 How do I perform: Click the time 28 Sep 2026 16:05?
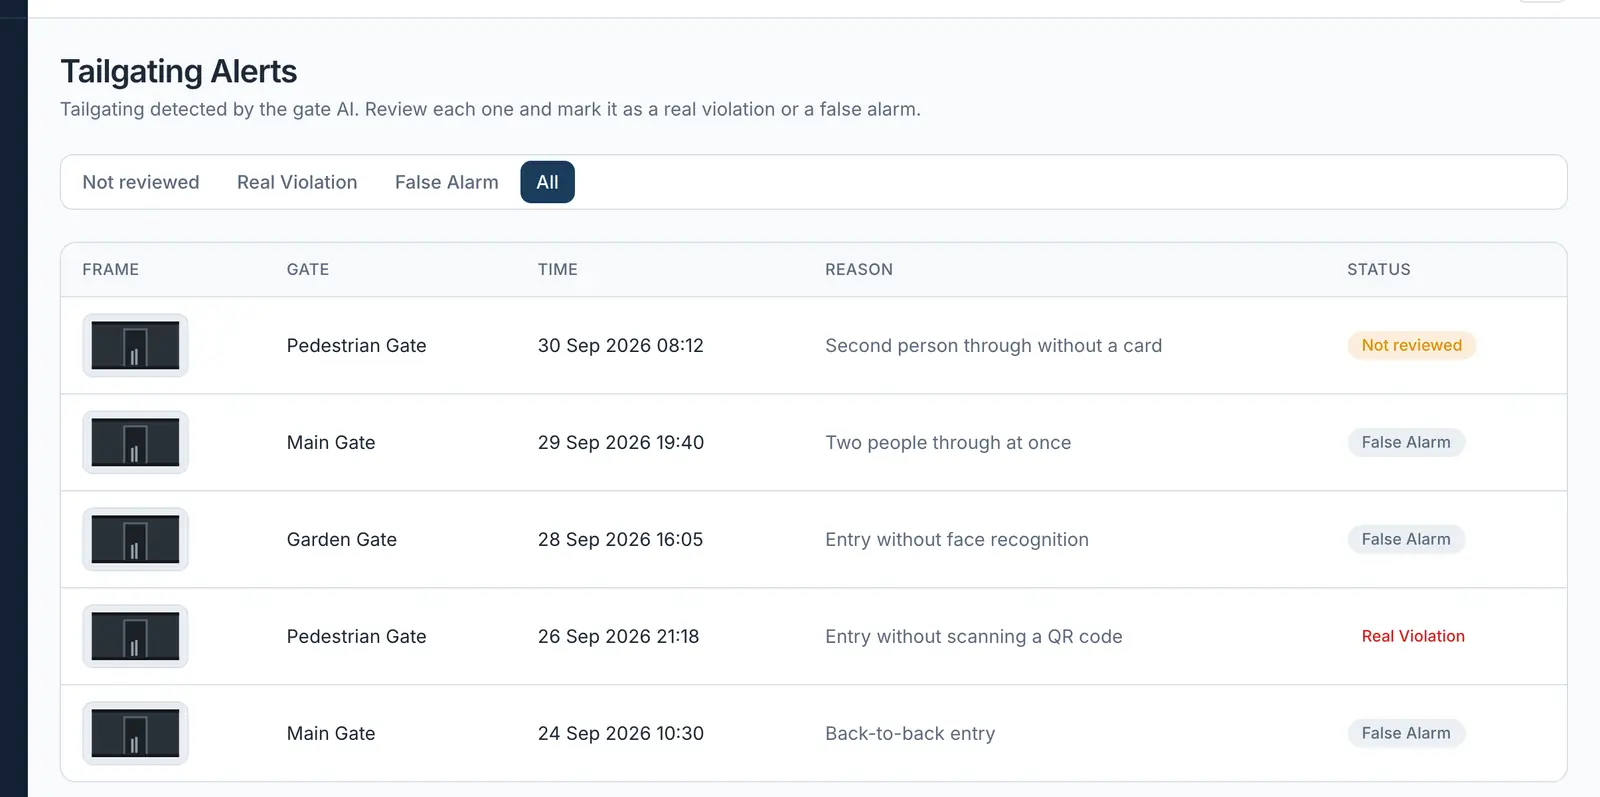(621, 539)
